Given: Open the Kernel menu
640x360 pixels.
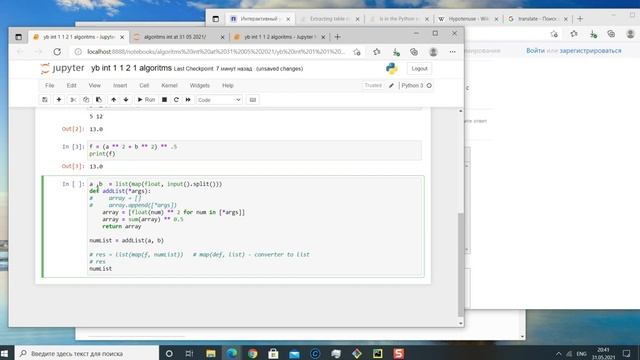Looking at the screenshot, I should click(x=169, y=85).
